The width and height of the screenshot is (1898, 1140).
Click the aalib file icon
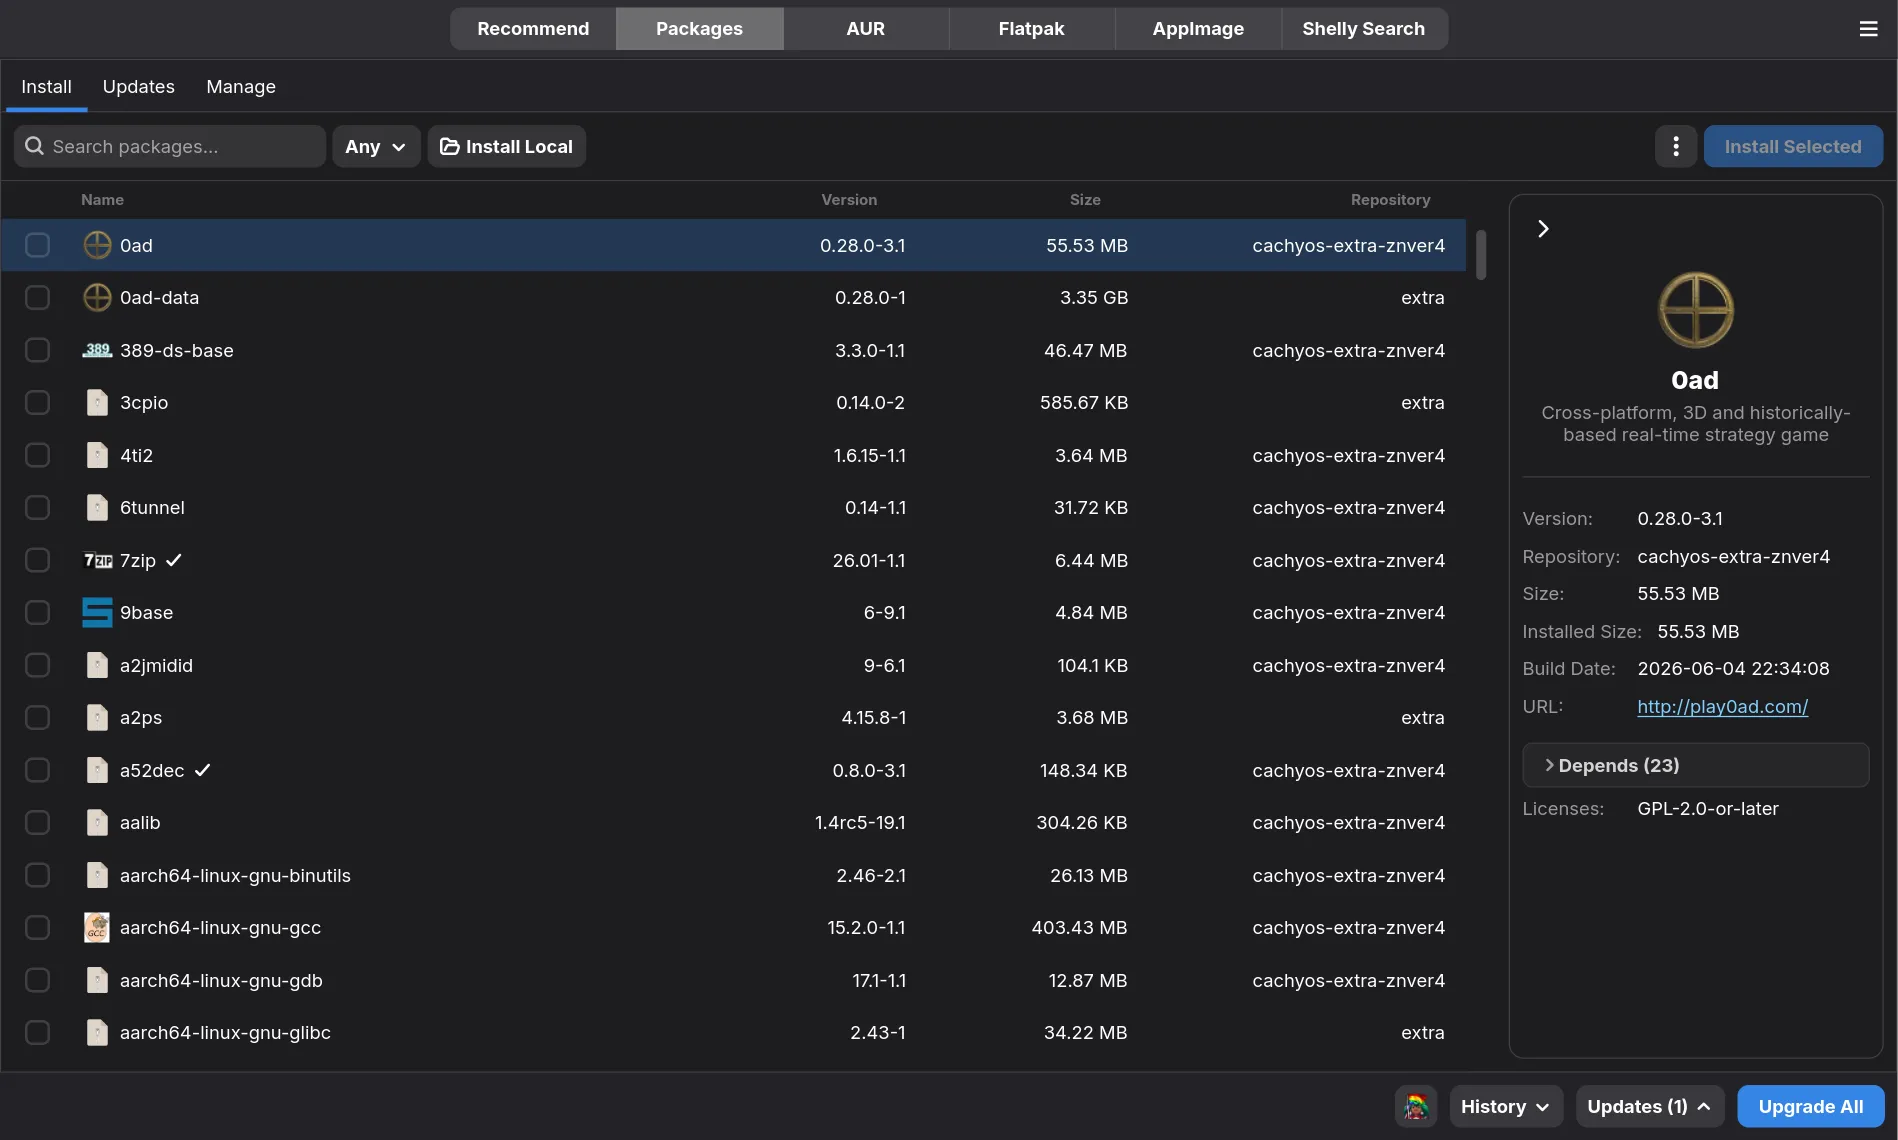click(97, 822)
